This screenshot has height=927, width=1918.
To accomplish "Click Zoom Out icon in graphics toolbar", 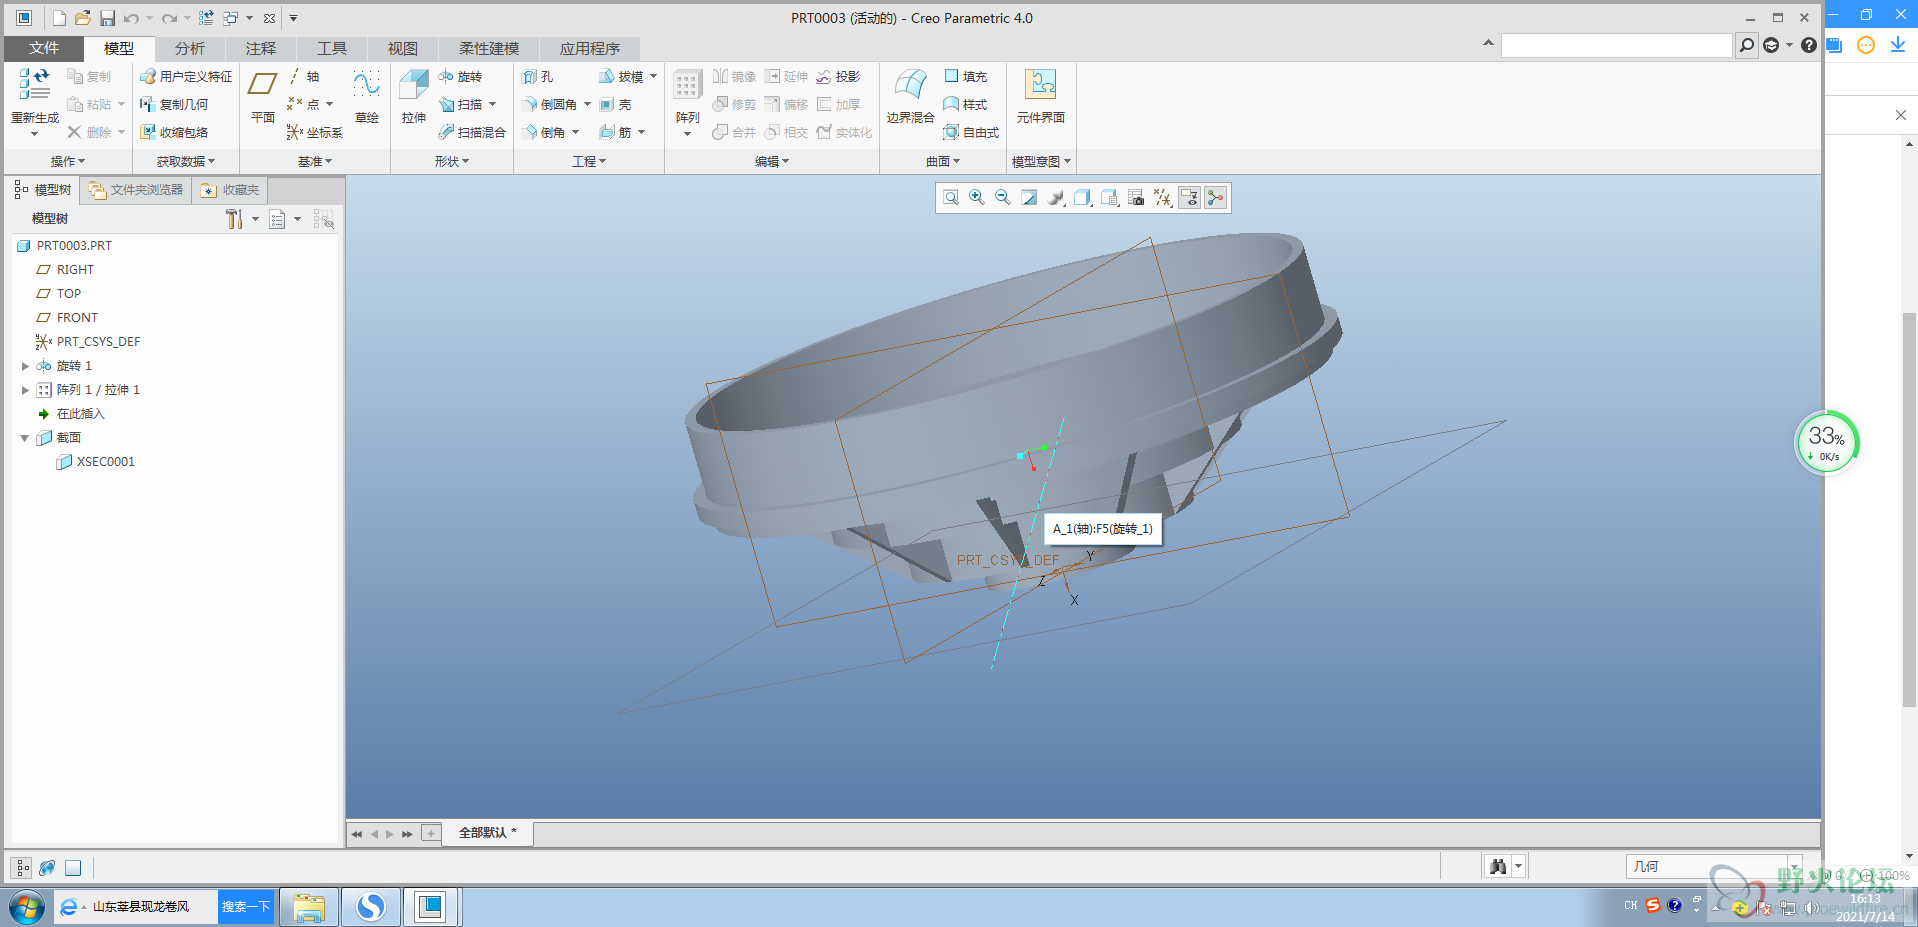I will coord(1003,198).
